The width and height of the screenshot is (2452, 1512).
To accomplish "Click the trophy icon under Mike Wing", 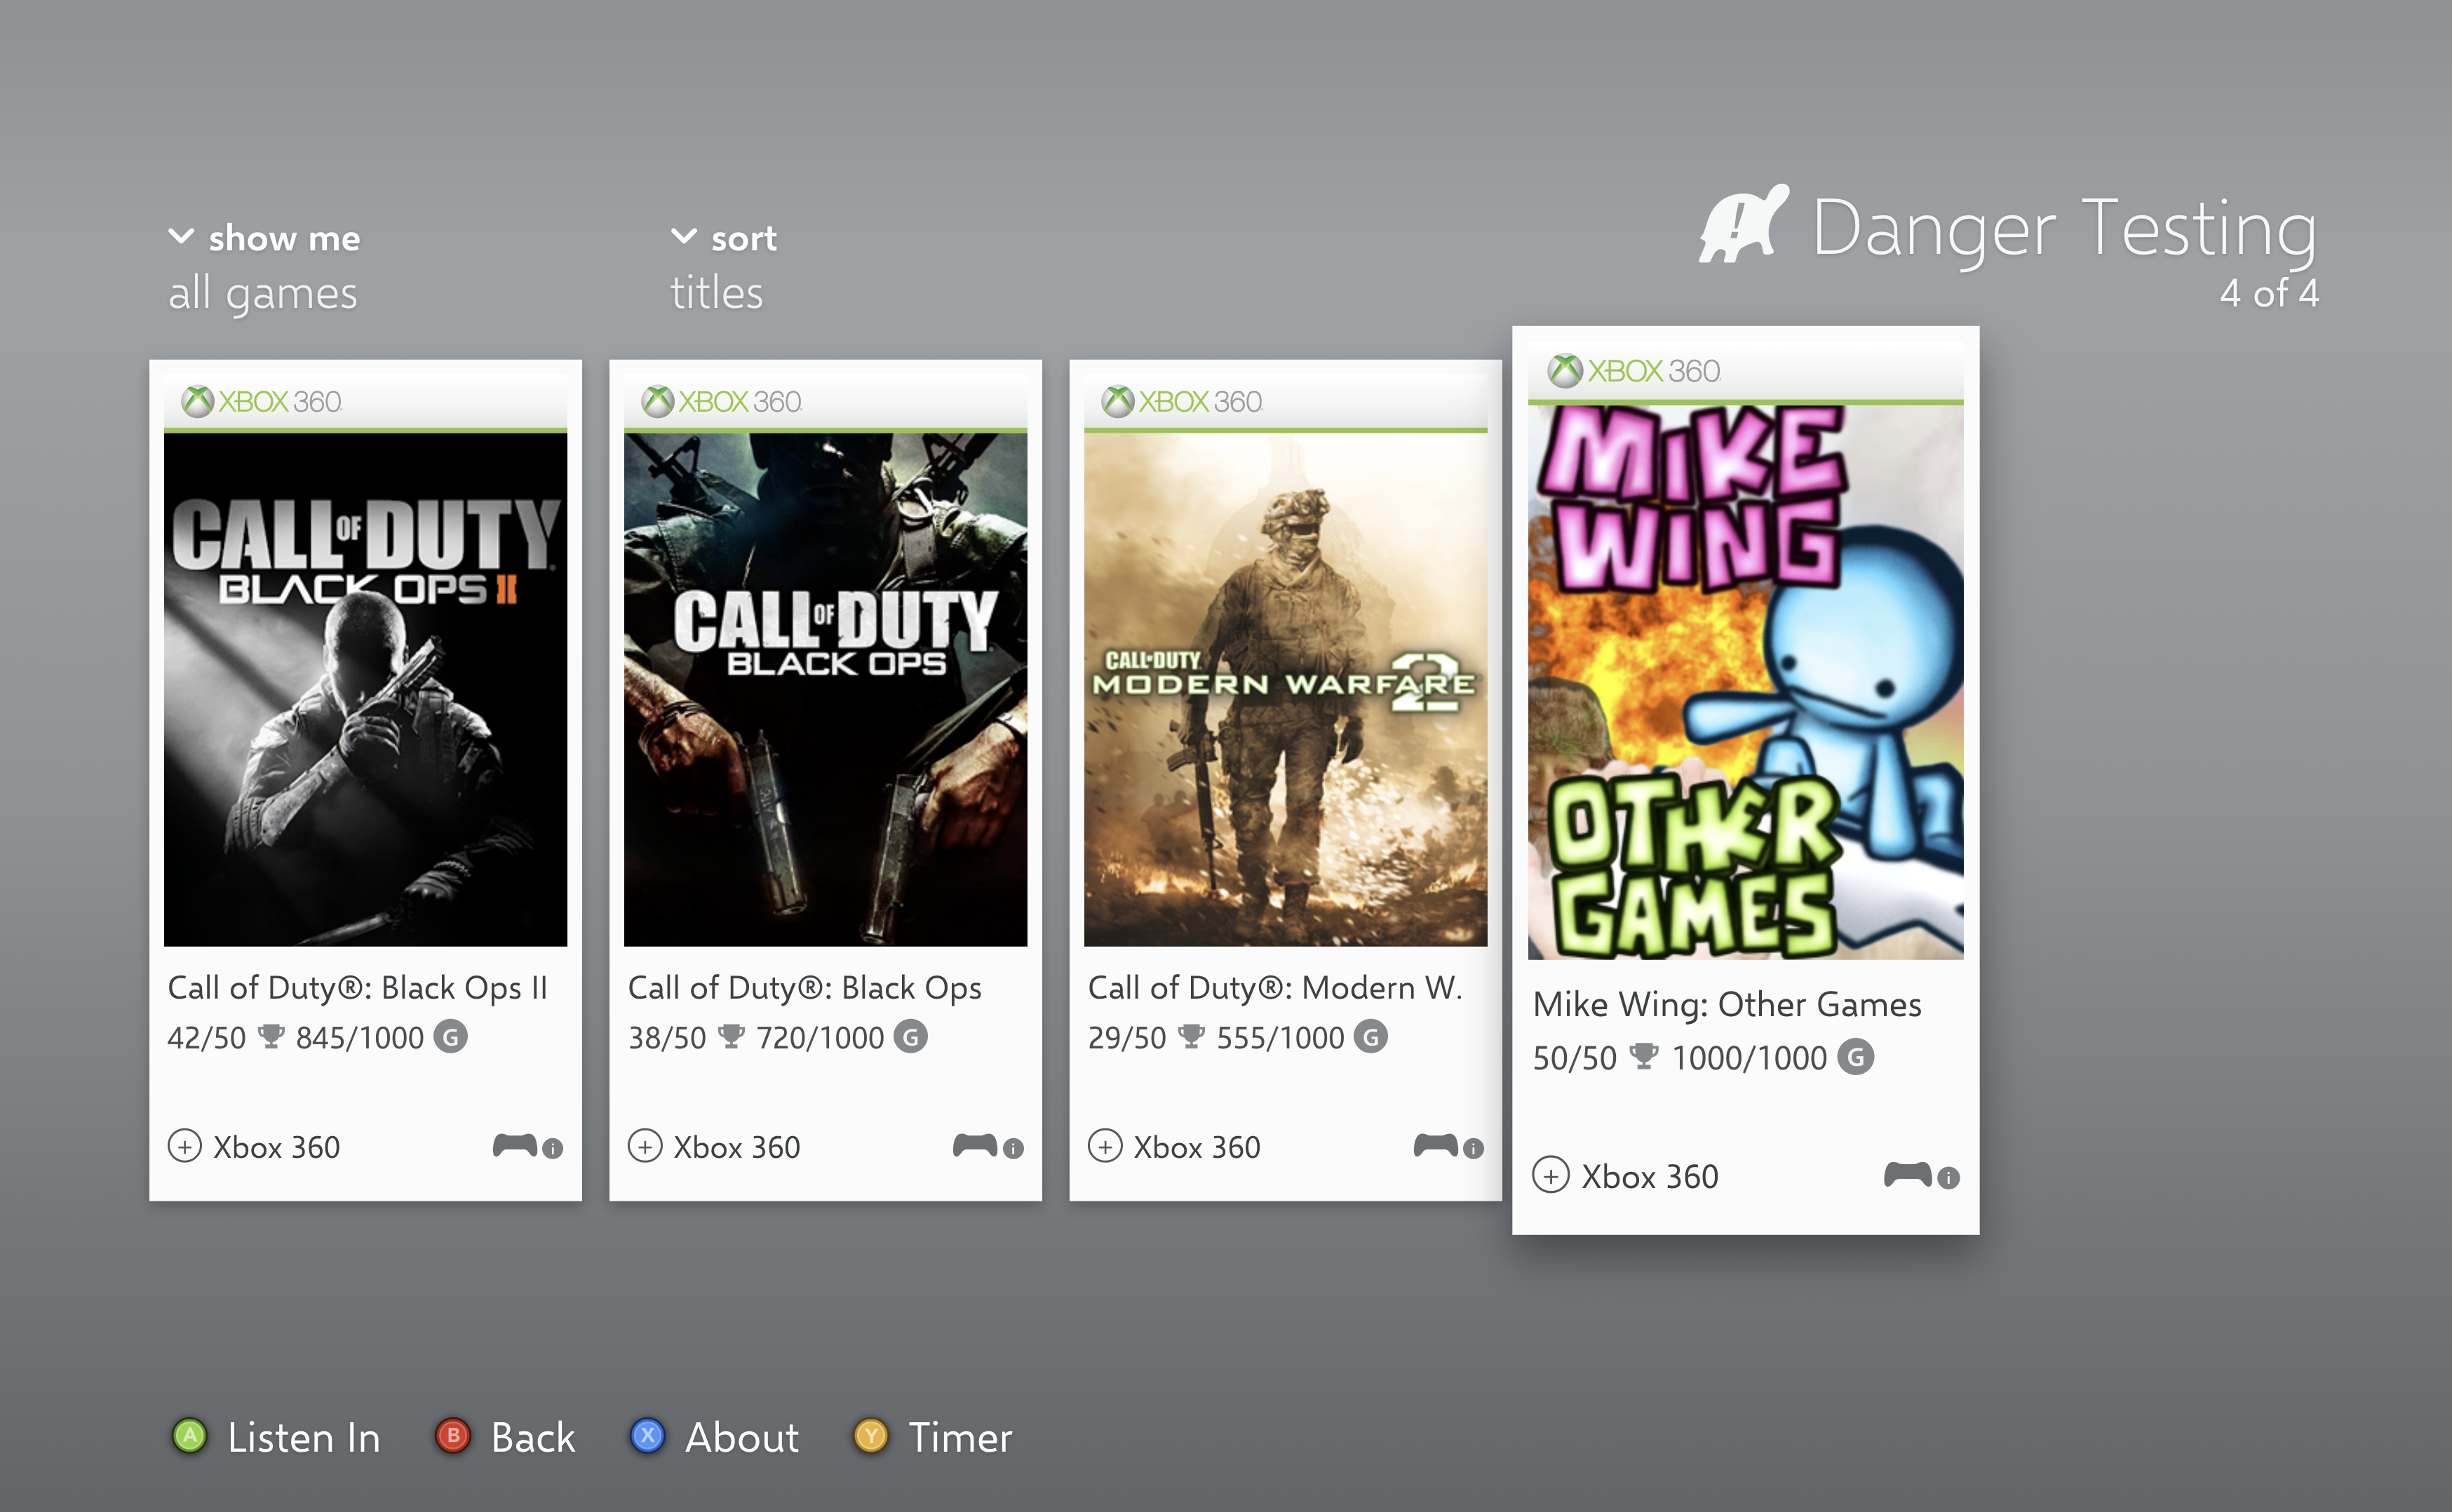I will (x=1644, y=1056).
